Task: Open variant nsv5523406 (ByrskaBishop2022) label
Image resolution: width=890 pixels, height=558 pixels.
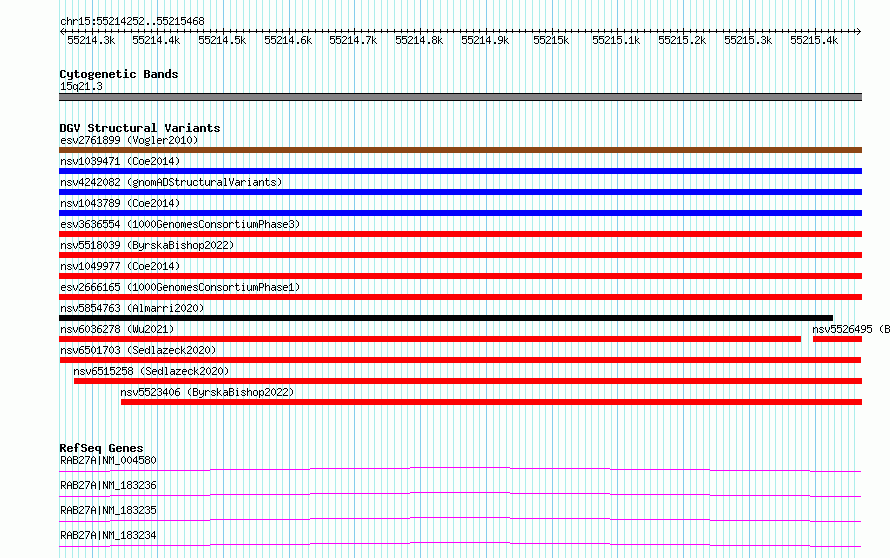Action: click(207, 392)
